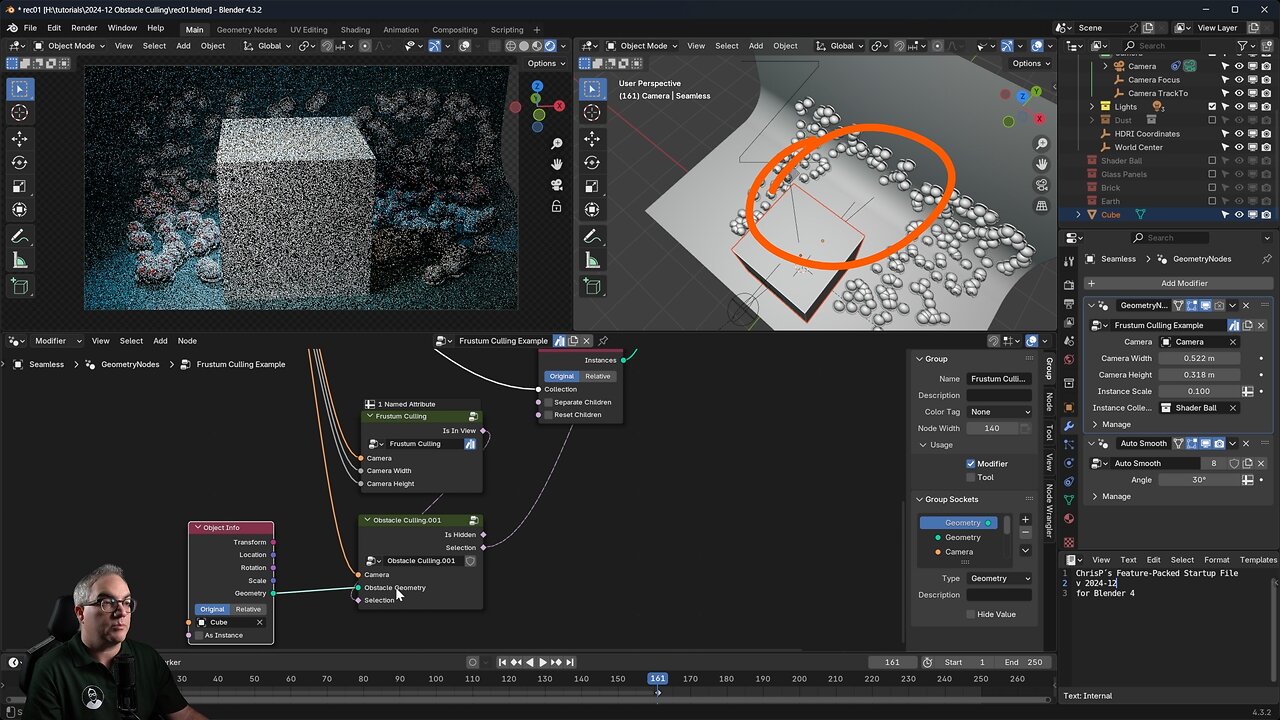This screenshot has height=720, width=1280.
Task: Select the Move tool in left rendered viewport
Action: tap(19, 138)
